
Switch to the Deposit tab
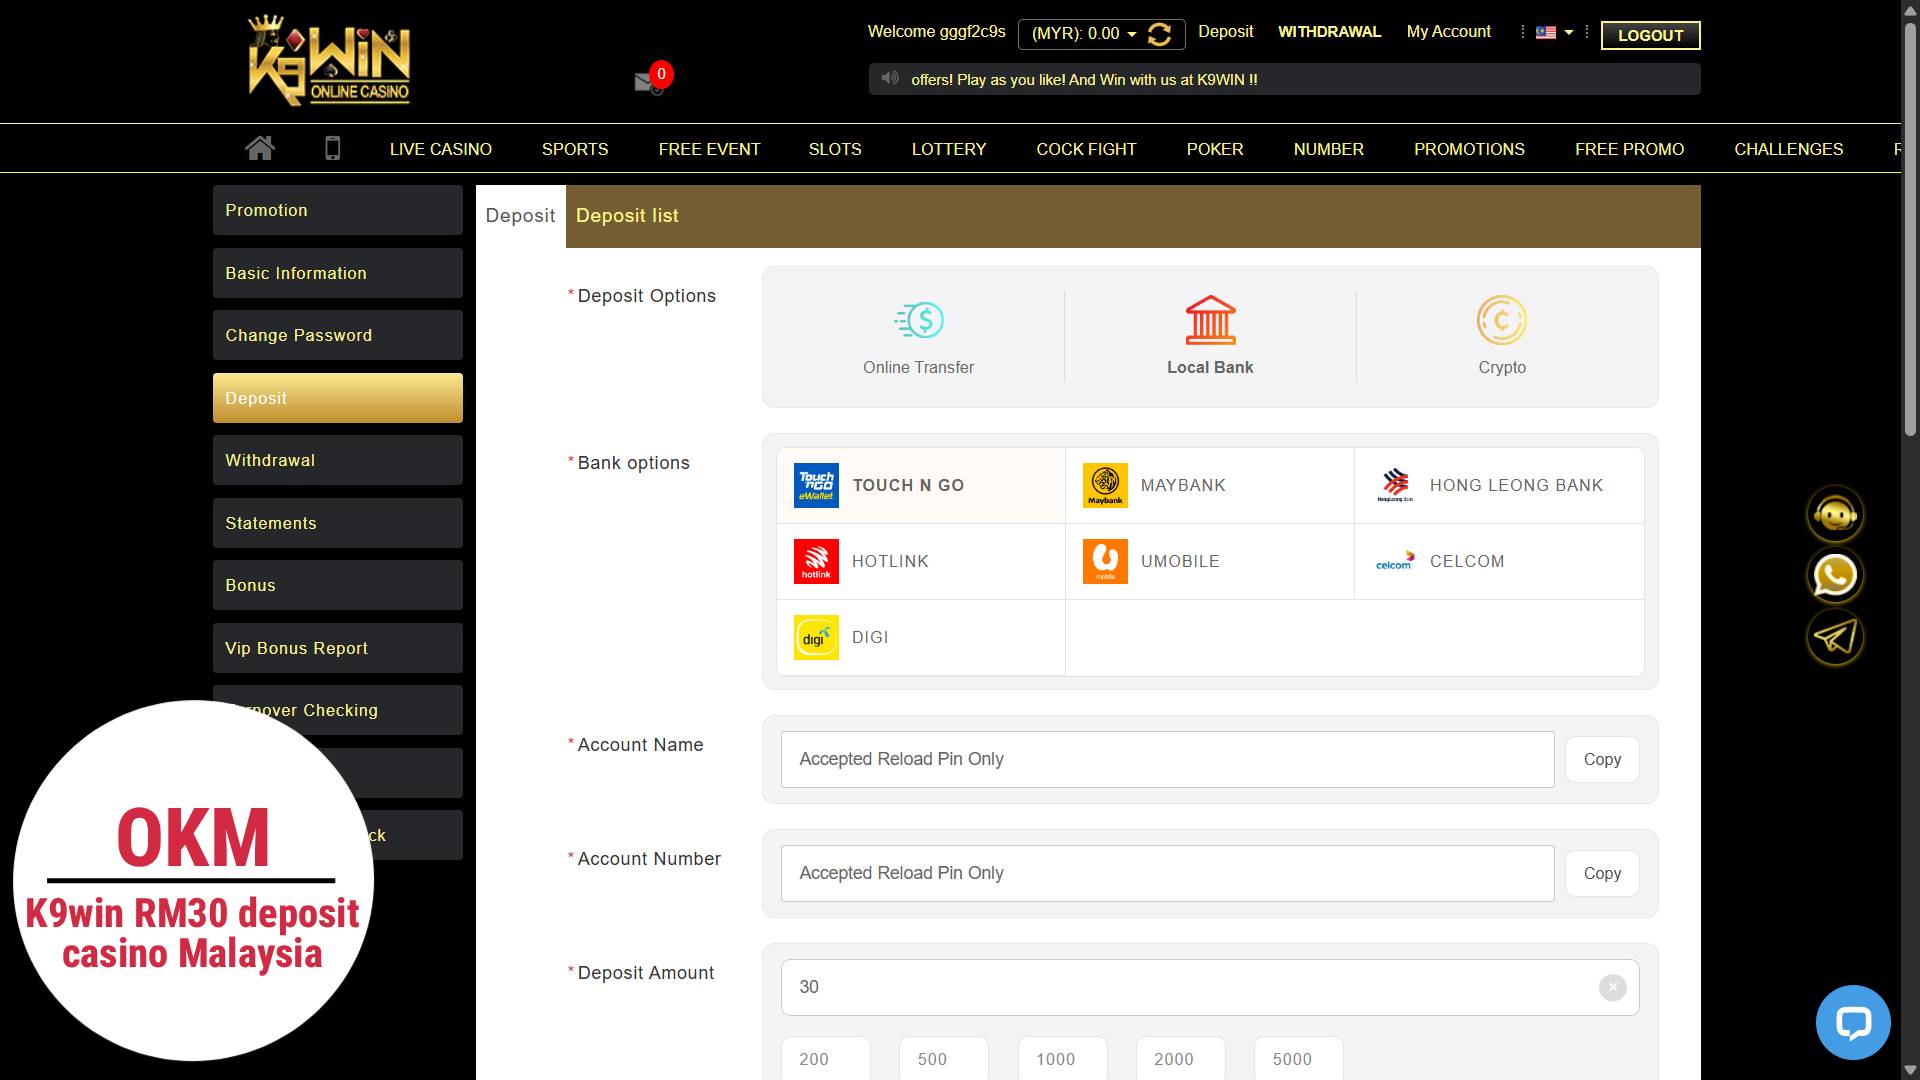tap(520, 216)
